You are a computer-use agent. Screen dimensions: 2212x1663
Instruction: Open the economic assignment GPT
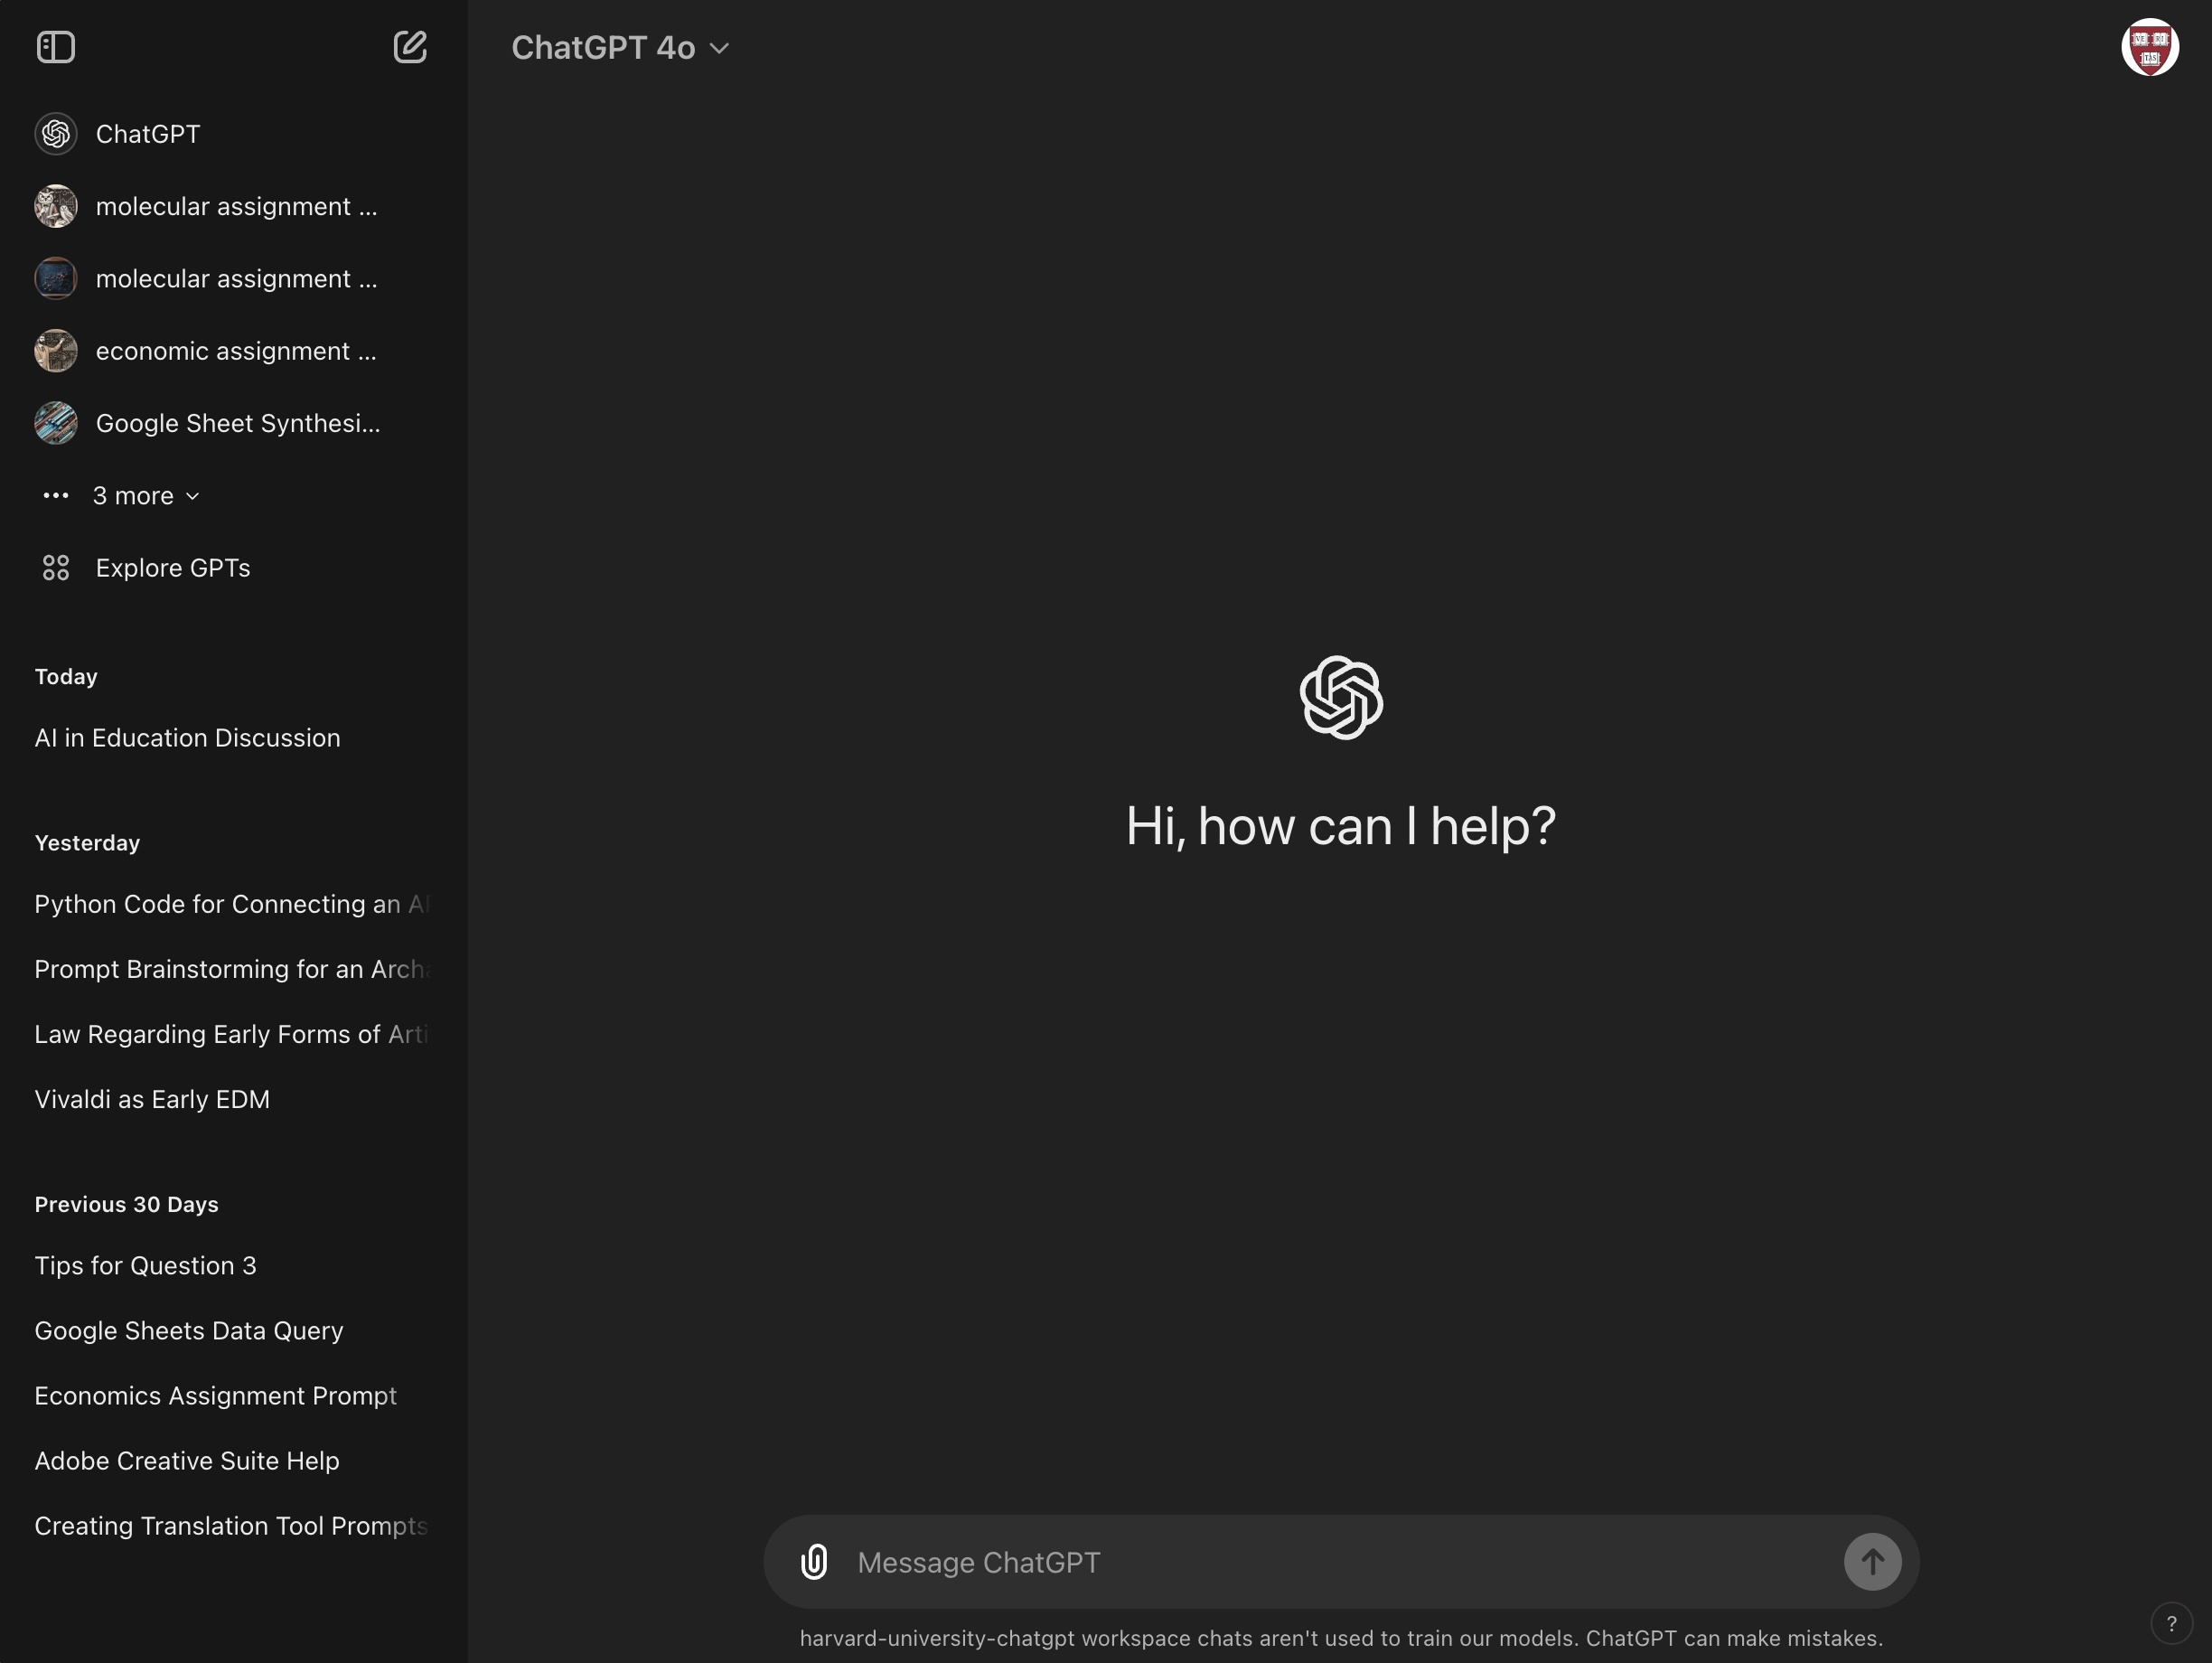pyautogui.click(x=235, y=351)
